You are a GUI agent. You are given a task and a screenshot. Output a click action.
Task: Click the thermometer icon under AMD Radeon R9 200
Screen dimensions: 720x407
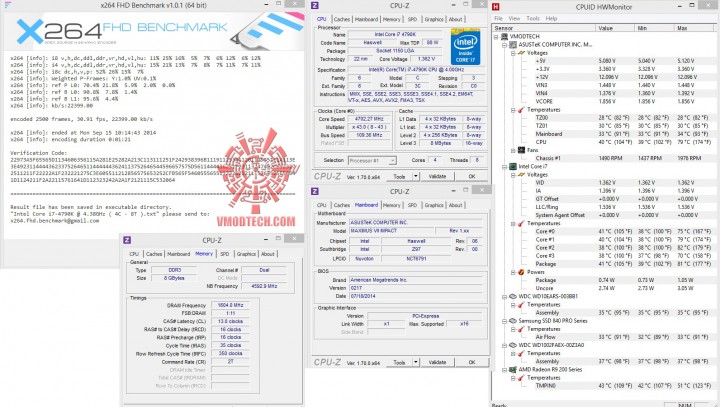pos(521,378)
